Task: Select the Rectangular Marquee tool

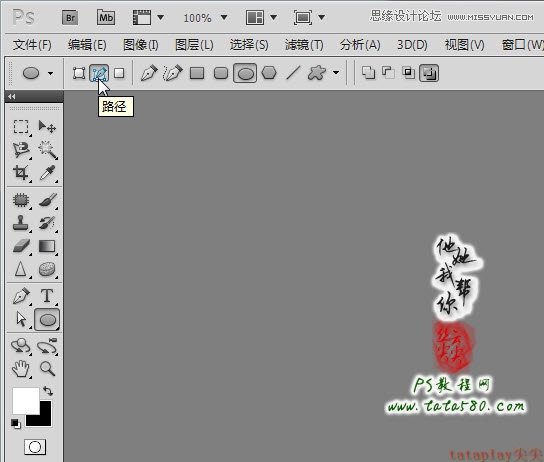Action: [21, 127]
